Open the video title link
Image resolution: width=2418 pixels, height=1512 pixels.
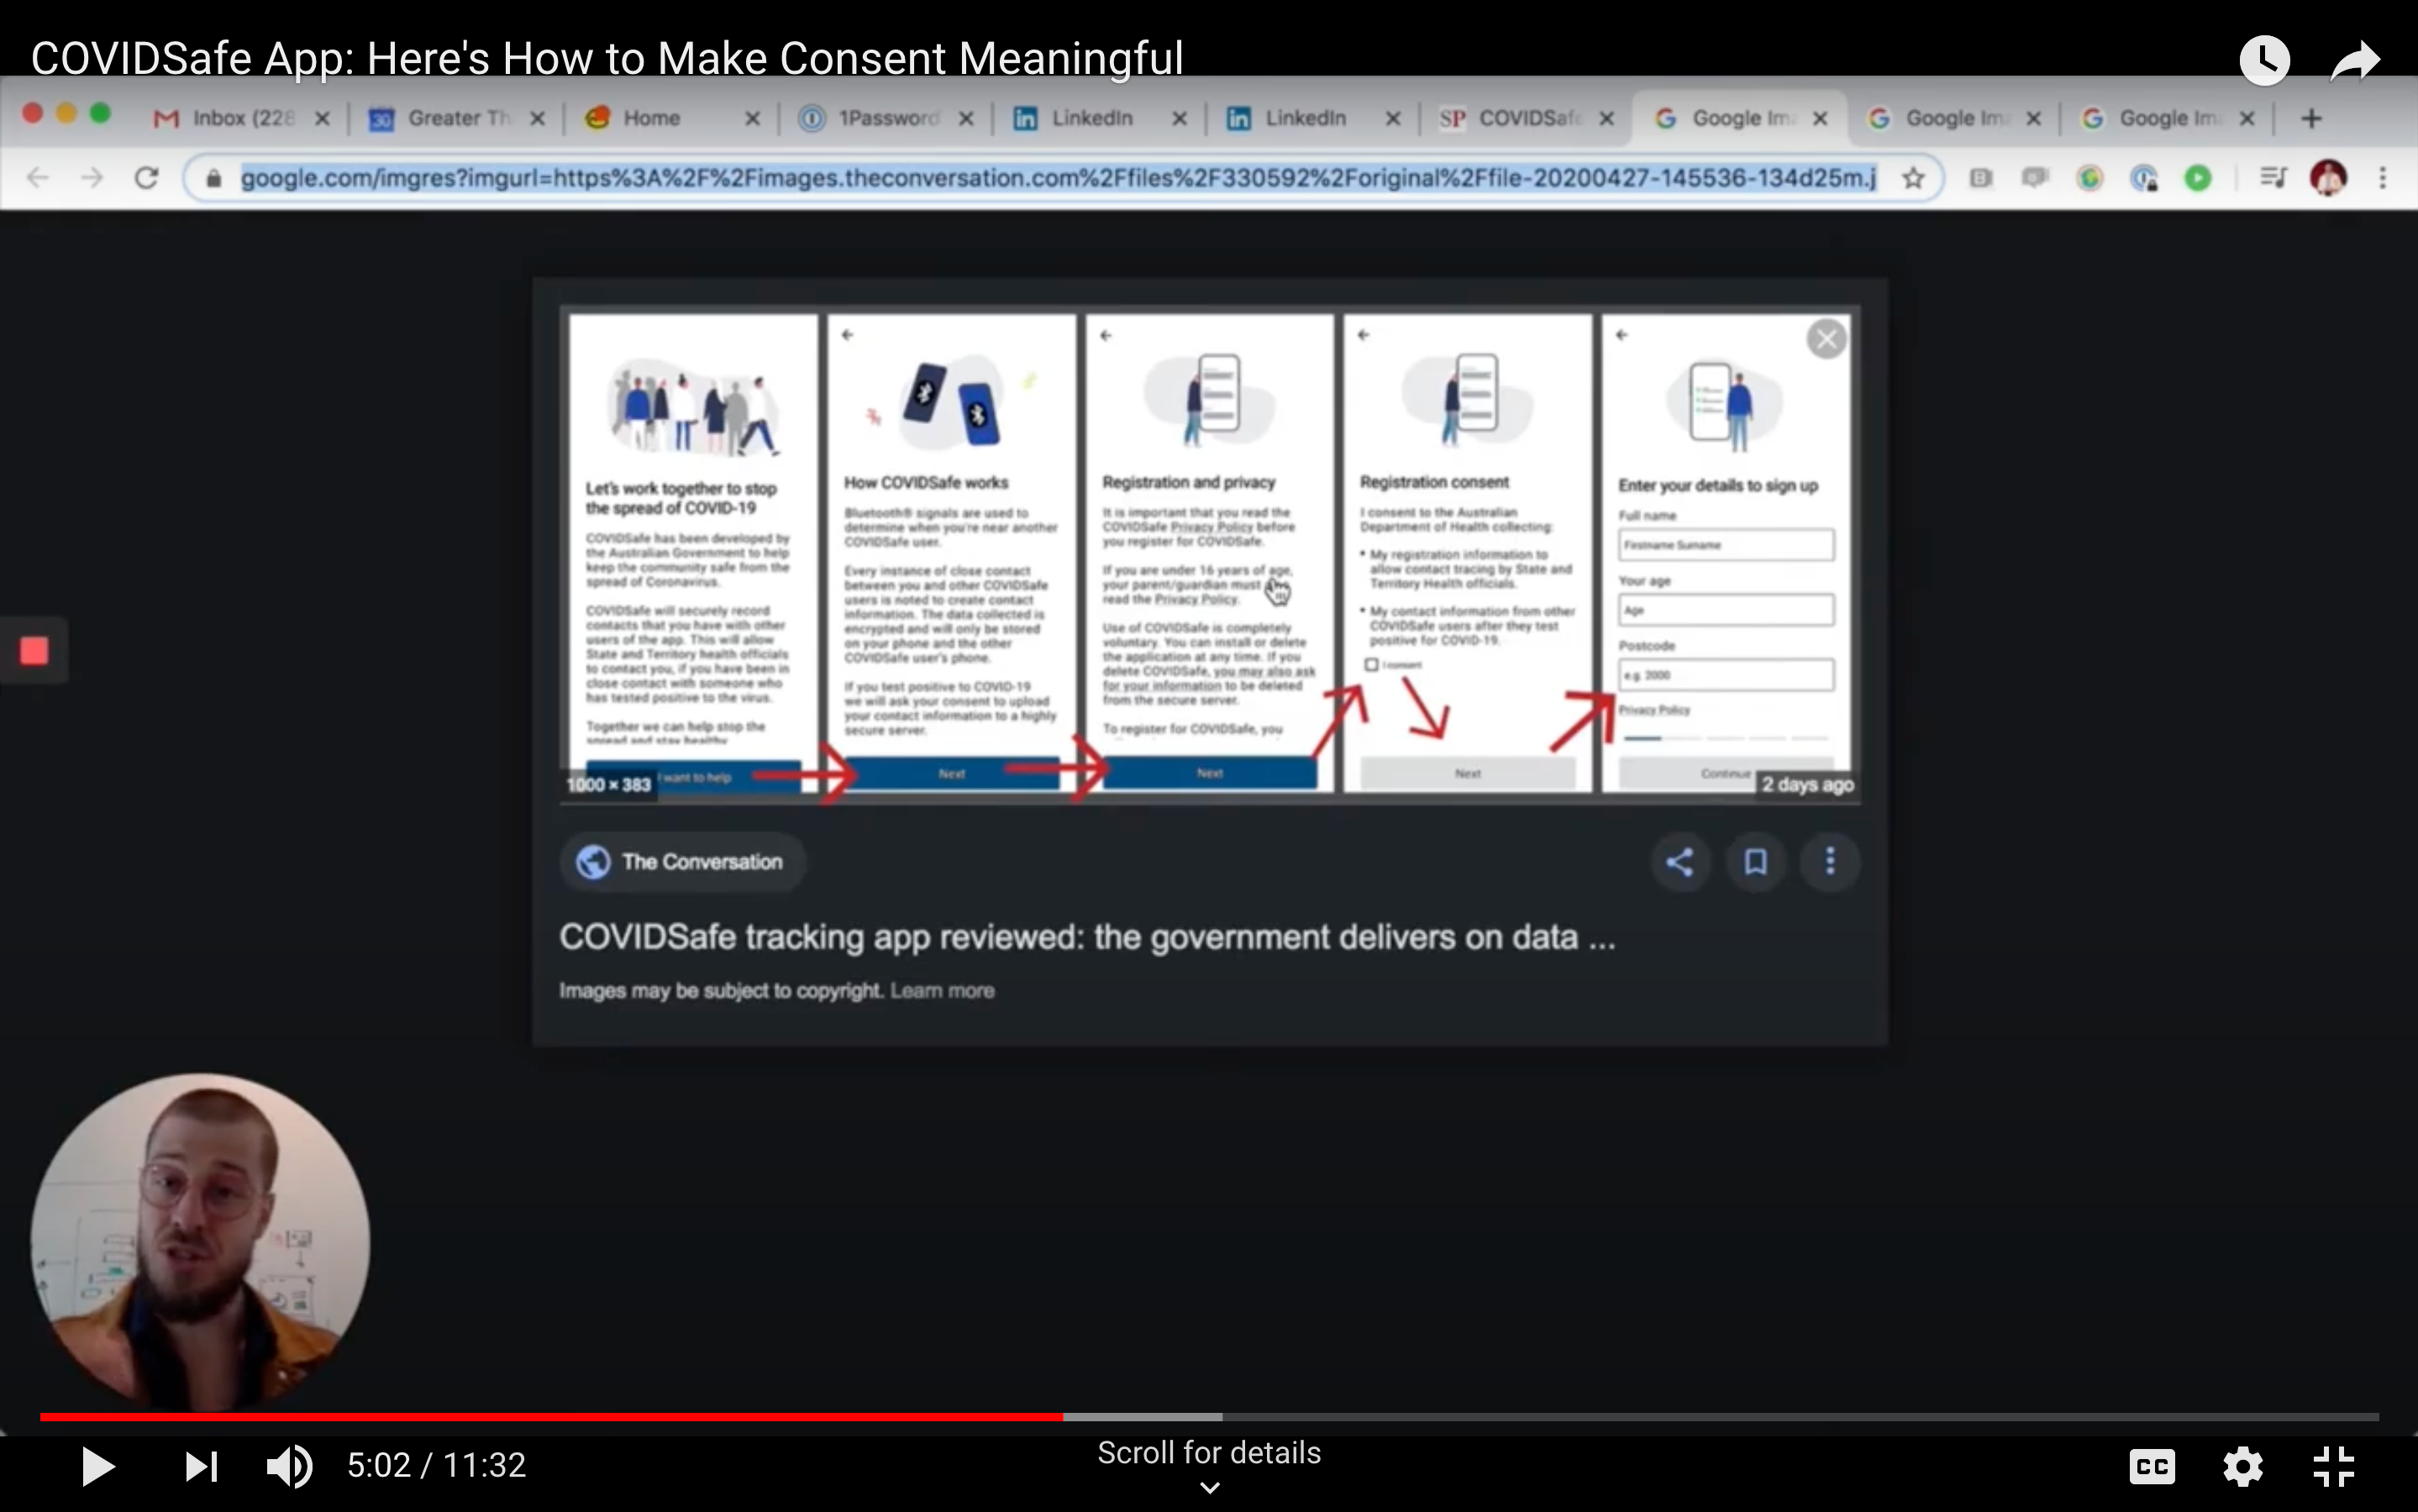pyautogui.click(x=607, y=58)
